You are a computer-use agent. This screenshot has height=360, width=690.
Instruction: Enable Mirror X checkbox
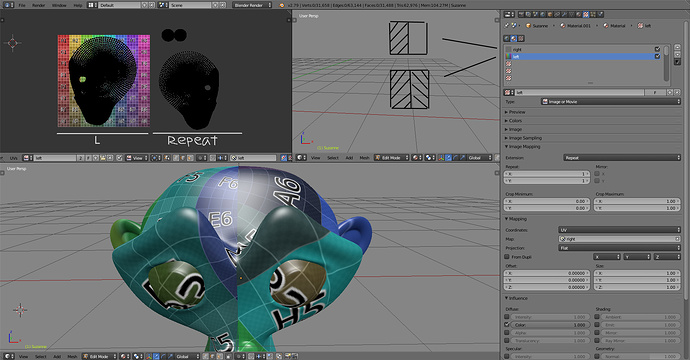coord(597,174)
